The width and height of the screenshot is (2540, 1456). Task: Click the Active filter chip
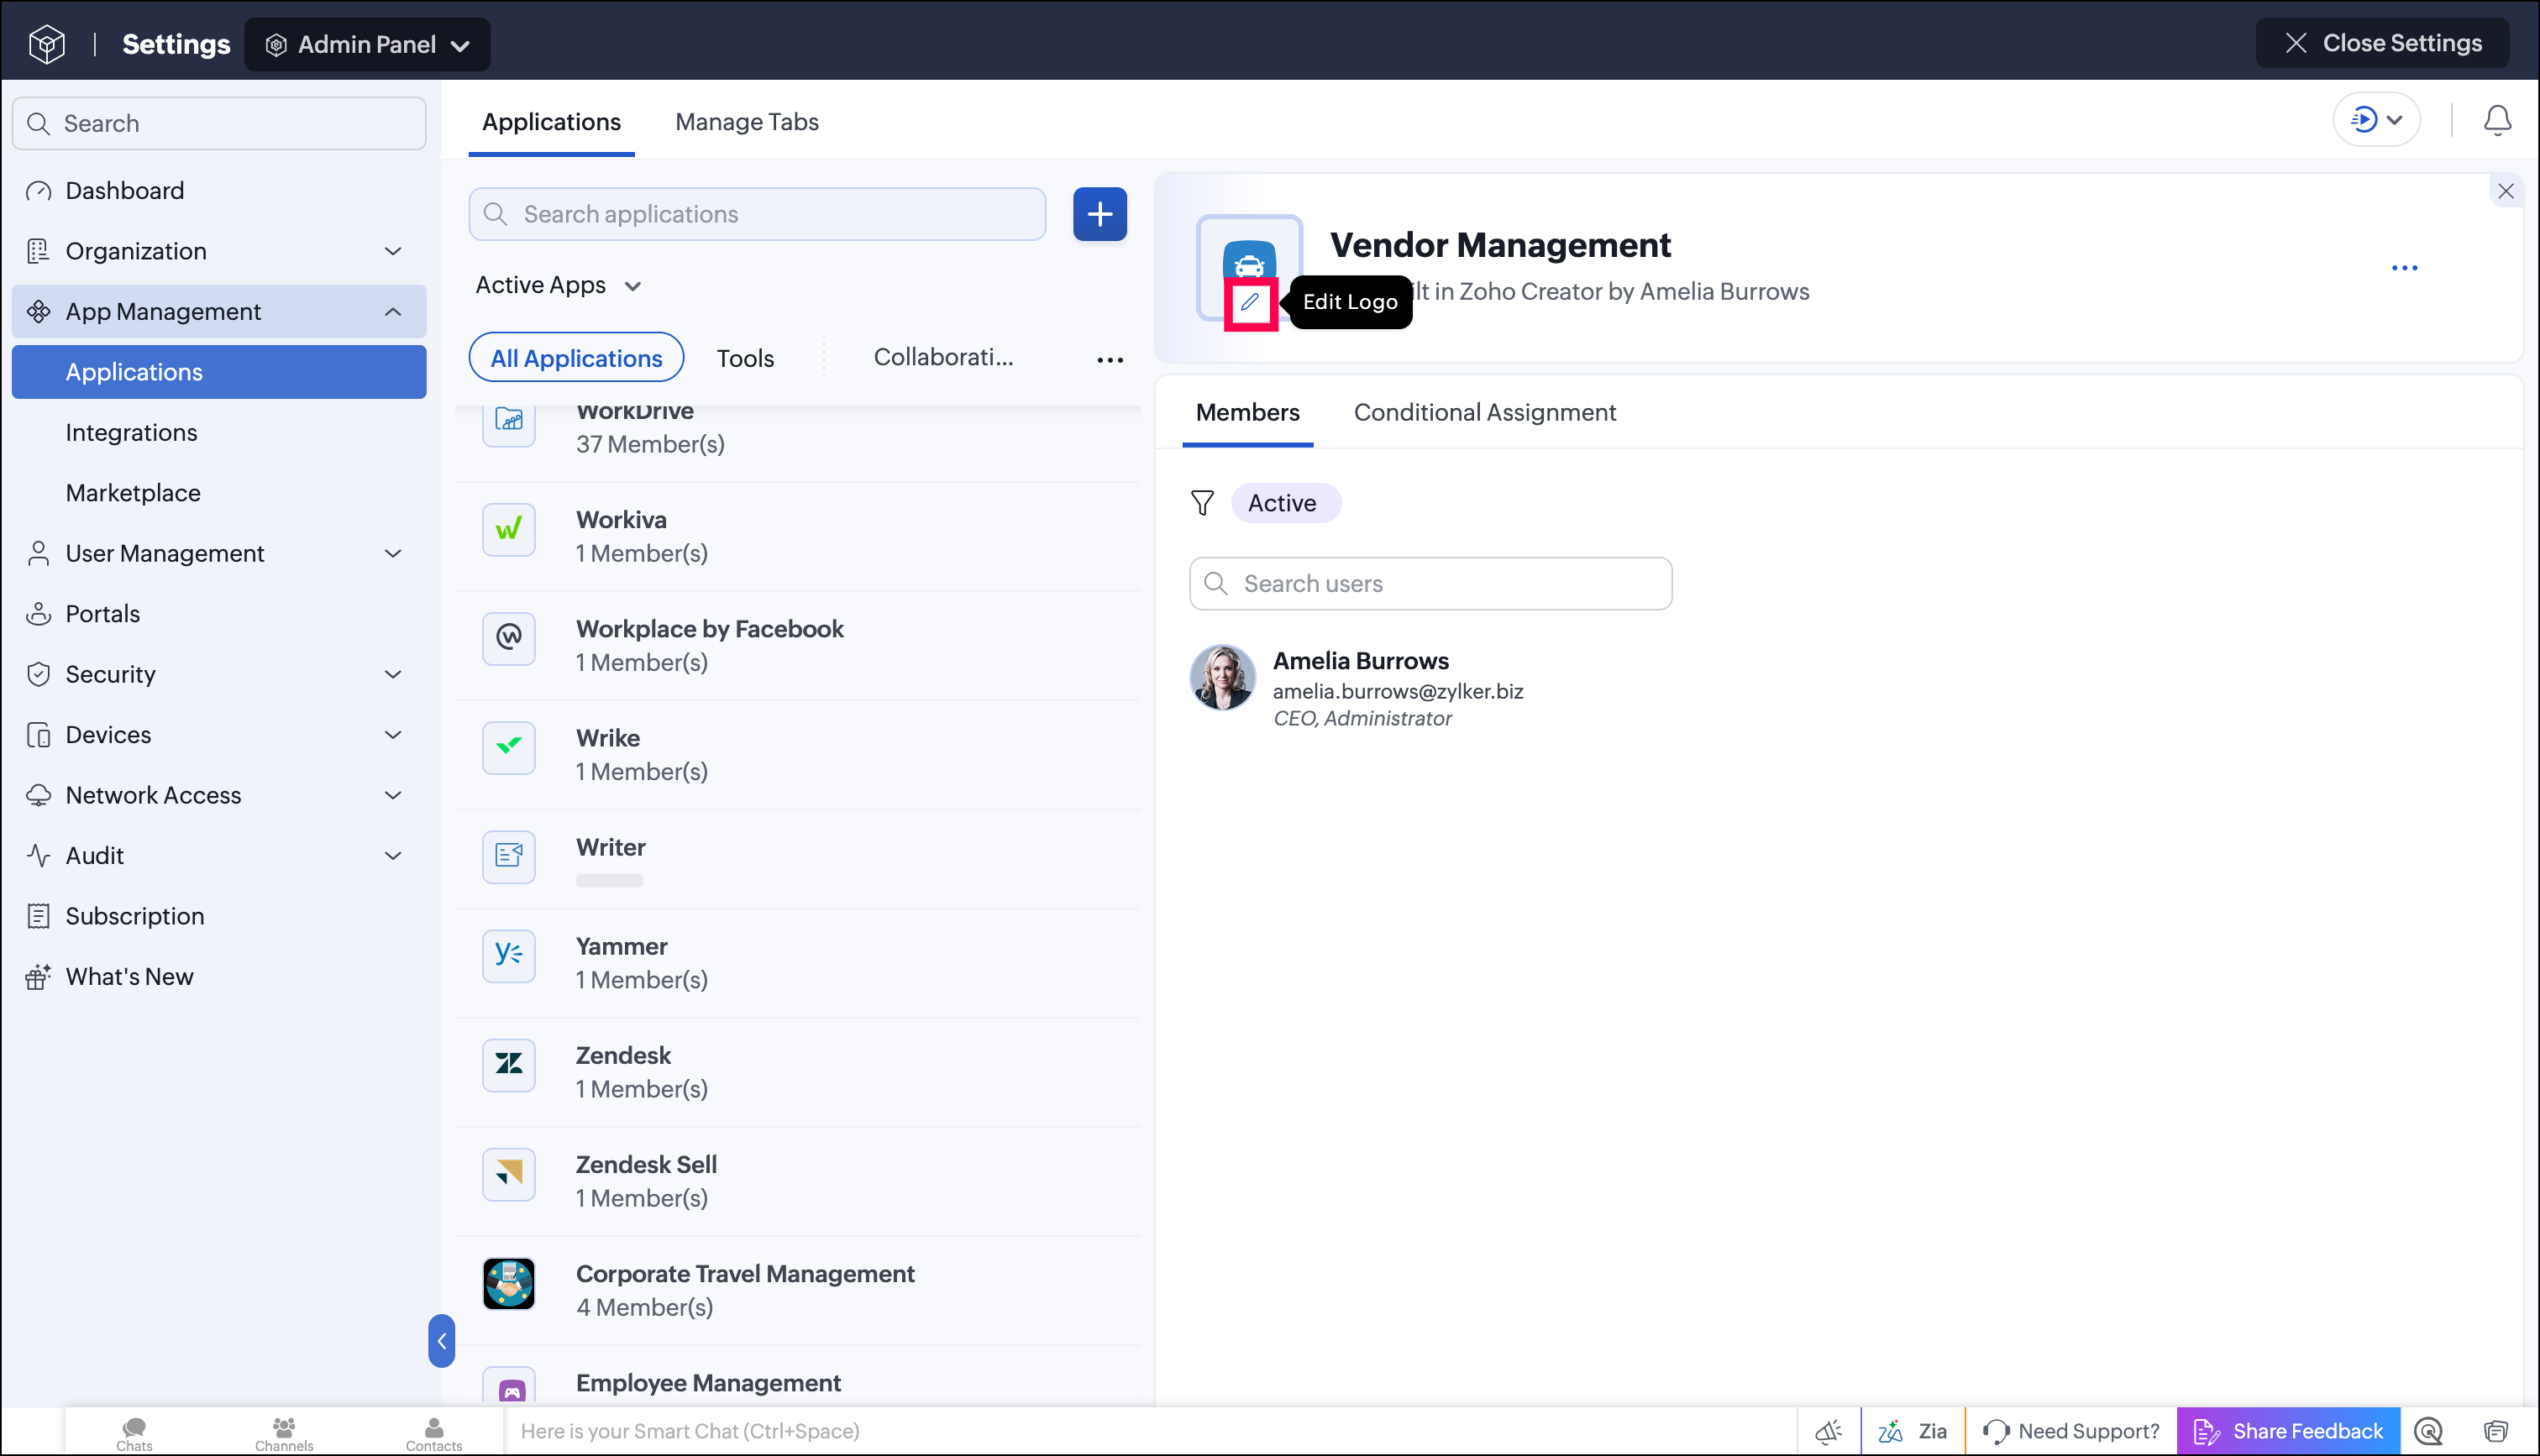1285,503
